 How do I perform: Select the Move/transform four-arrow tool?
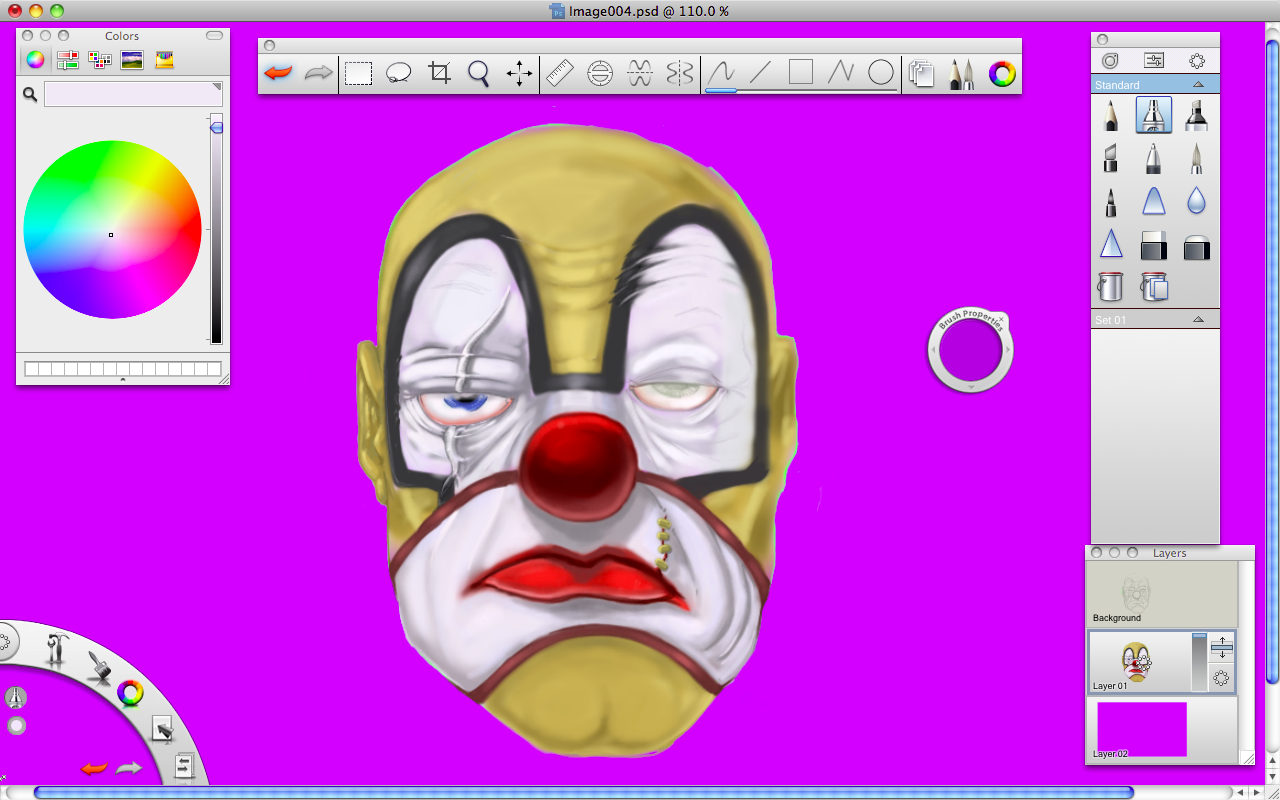click(x=519, y=73)
